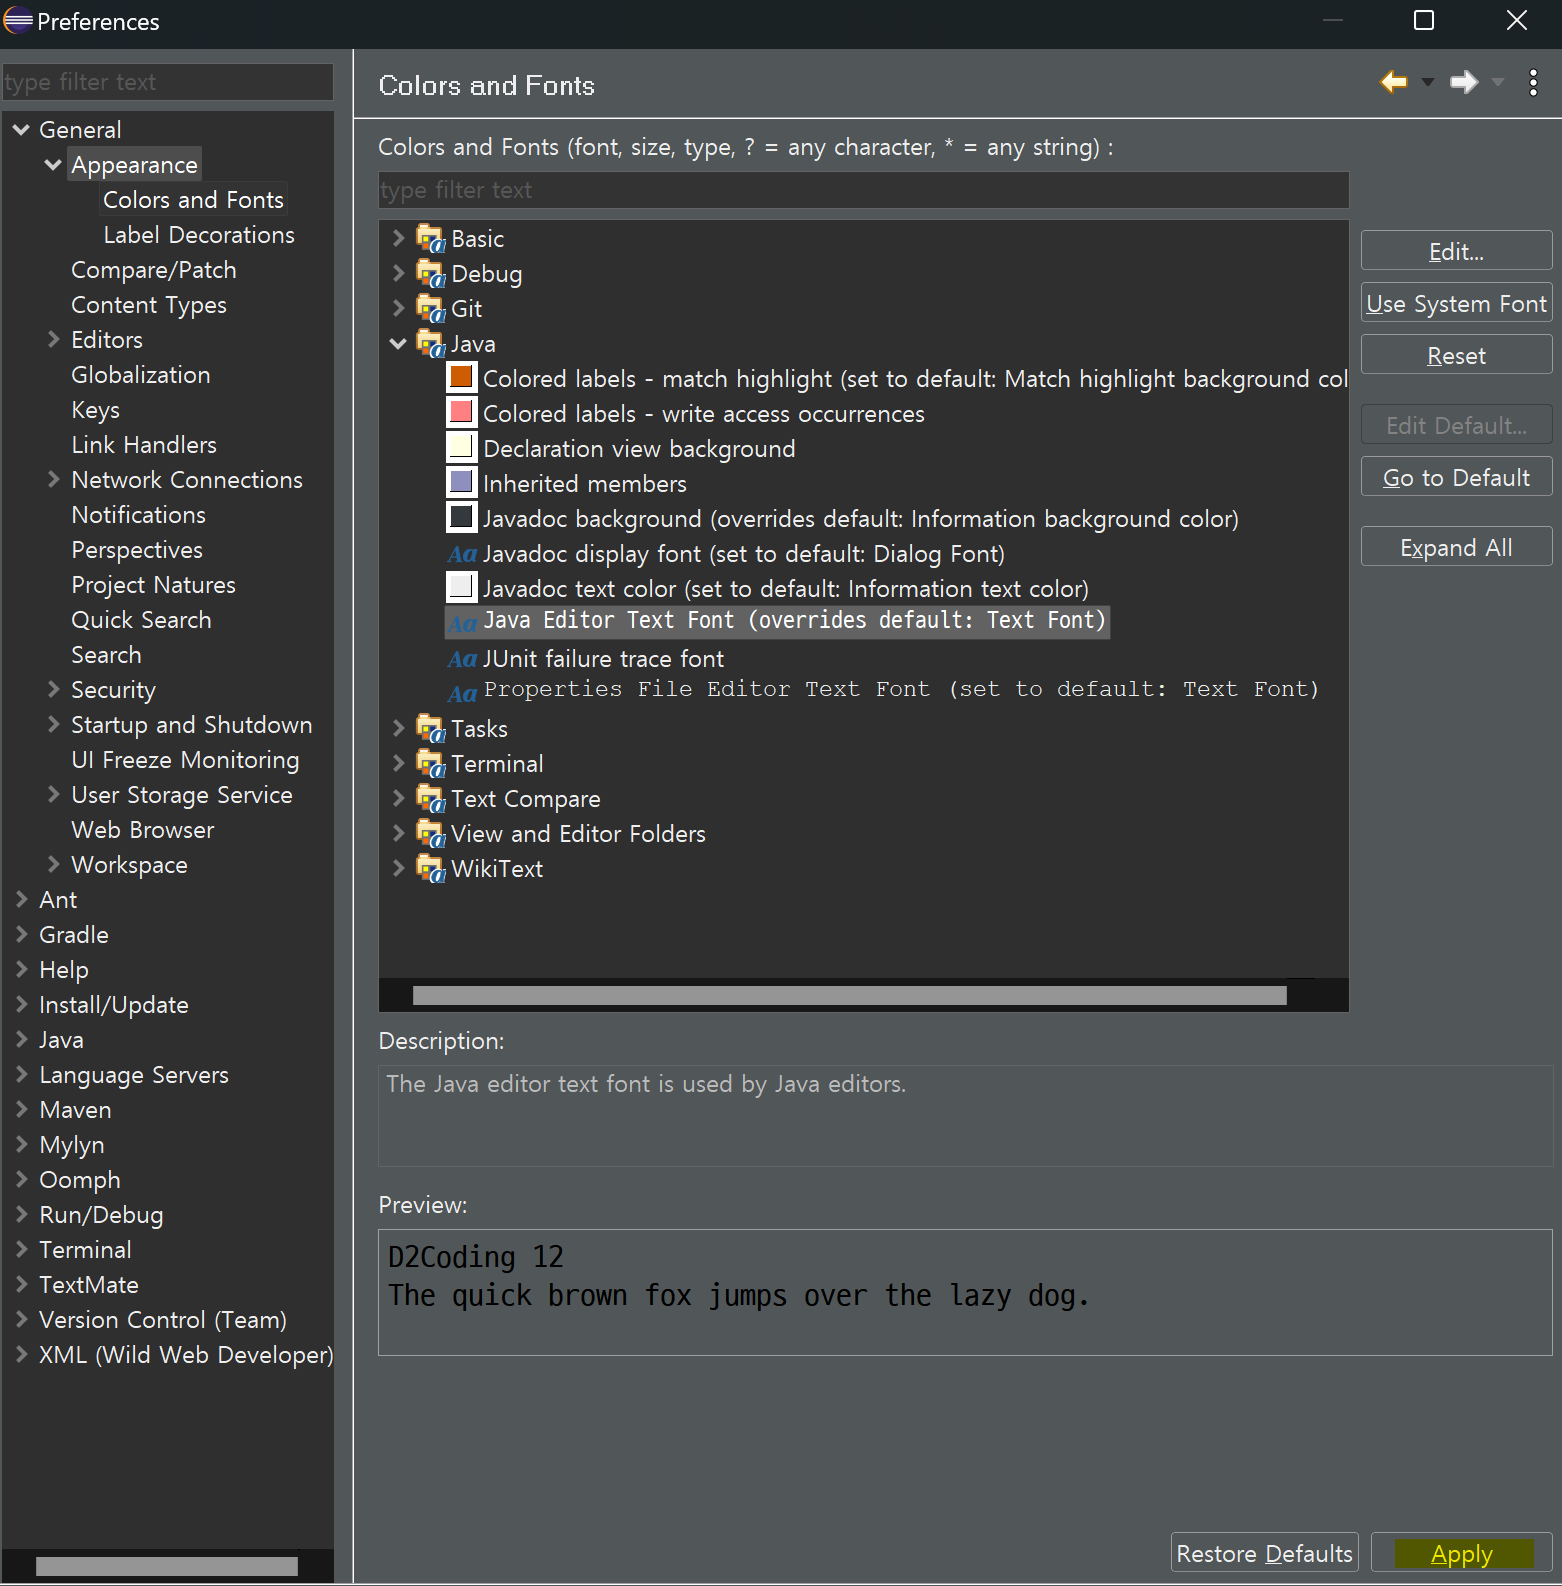The image size is (1562, 1586).
Task: Click the Debug category folder icon
Action: click(x=431, y=274)
